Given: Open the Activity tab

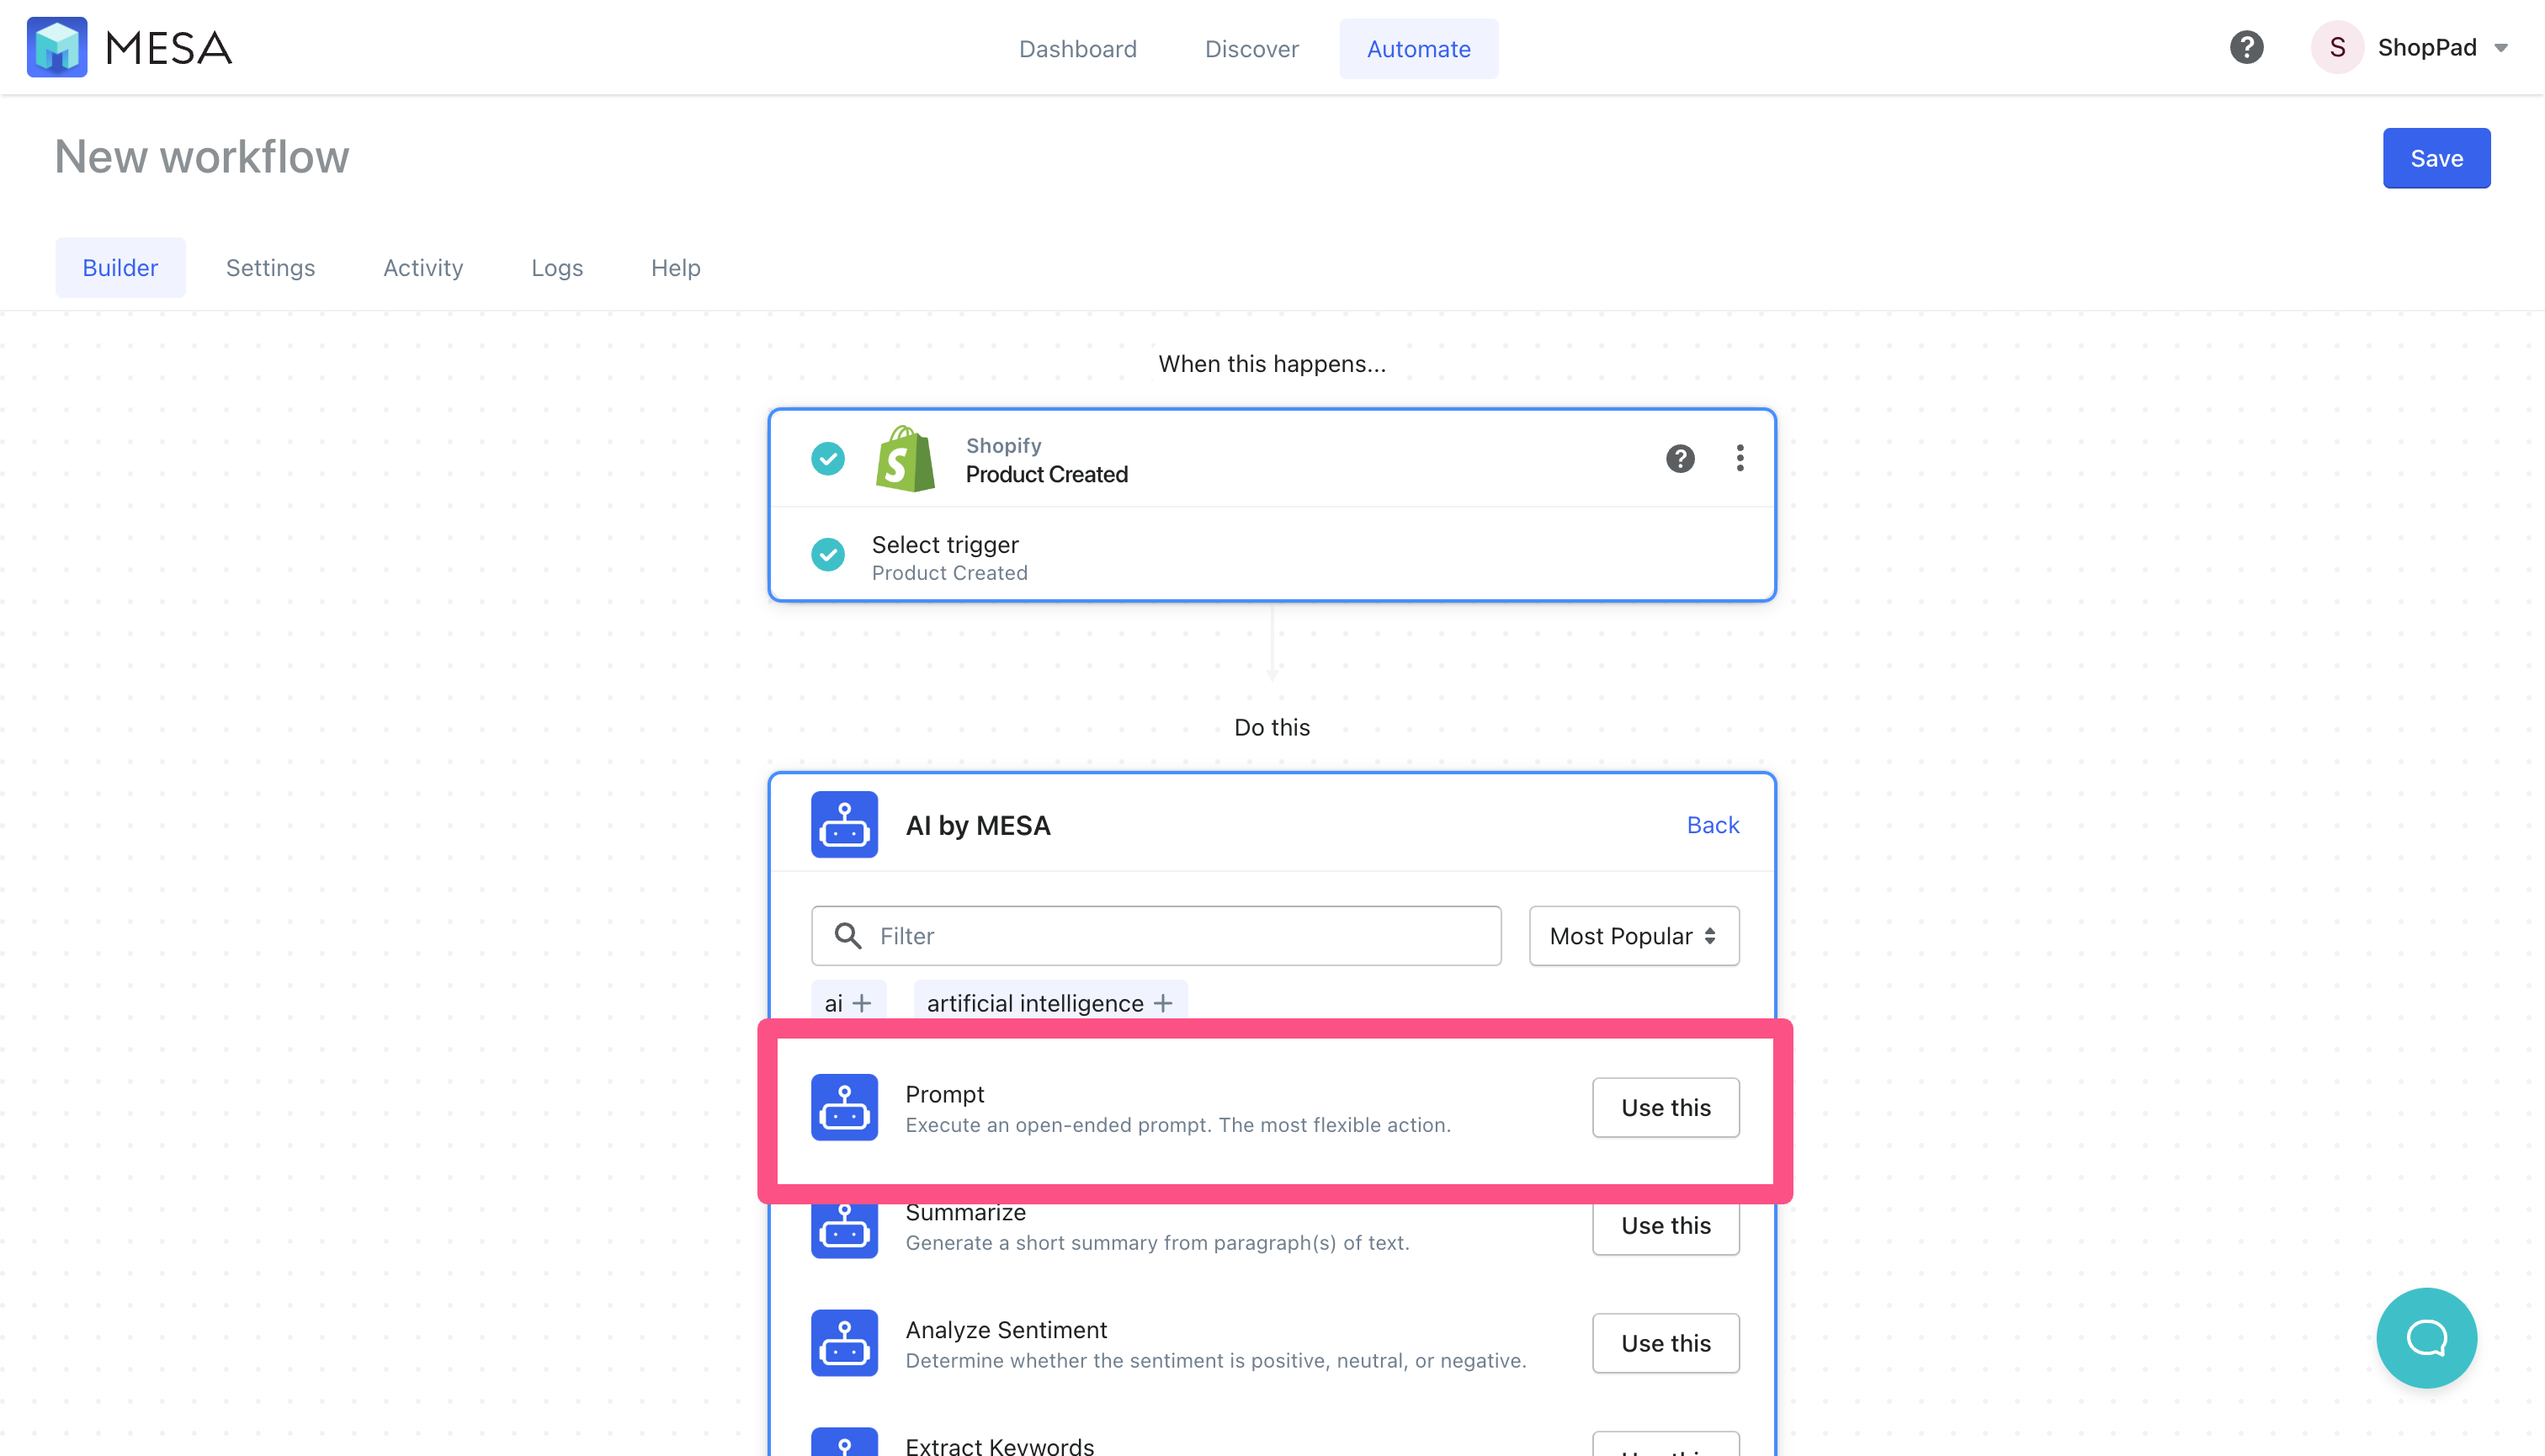Looking at the screenshot, I should pos(423,267).
